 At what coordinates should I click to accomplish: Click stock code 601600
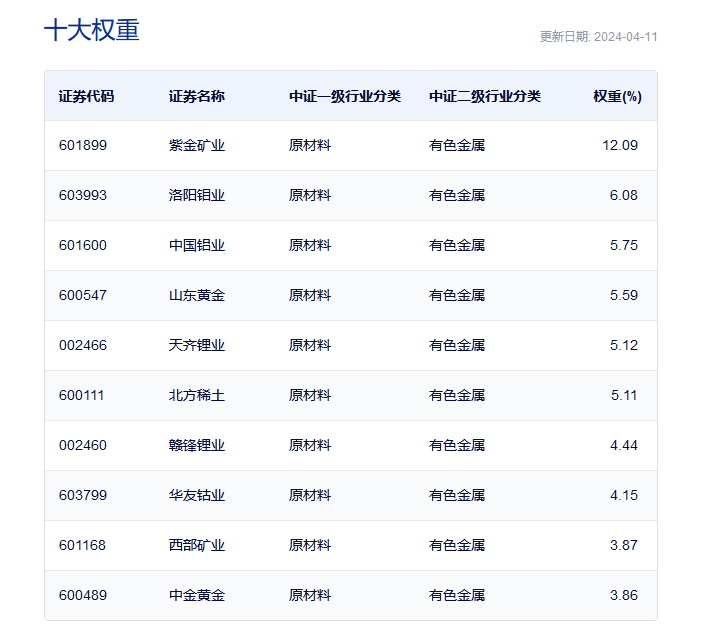[x=83, y=245]
